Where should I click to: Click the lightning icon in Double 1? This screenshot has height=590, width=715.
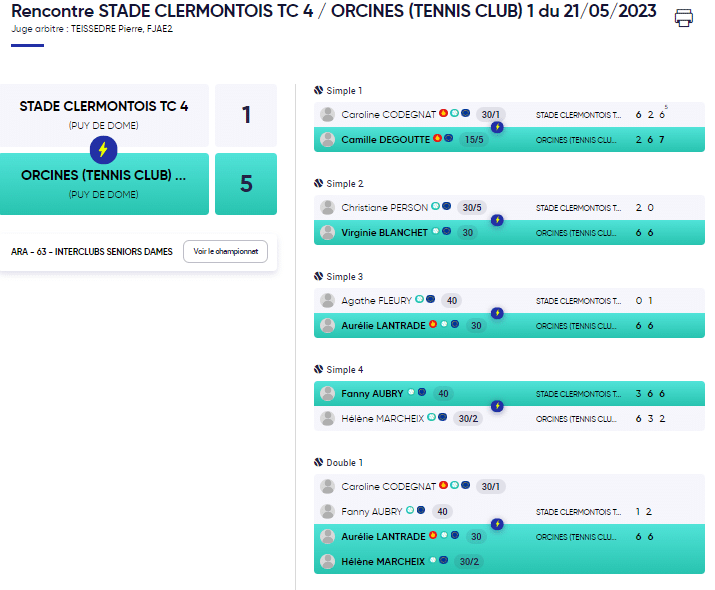pos(497,524)
